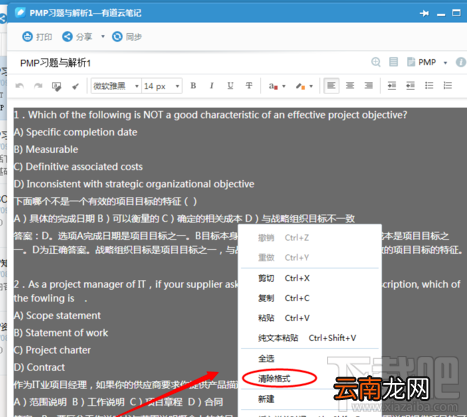Toggle italic formatting

(212, 86)
